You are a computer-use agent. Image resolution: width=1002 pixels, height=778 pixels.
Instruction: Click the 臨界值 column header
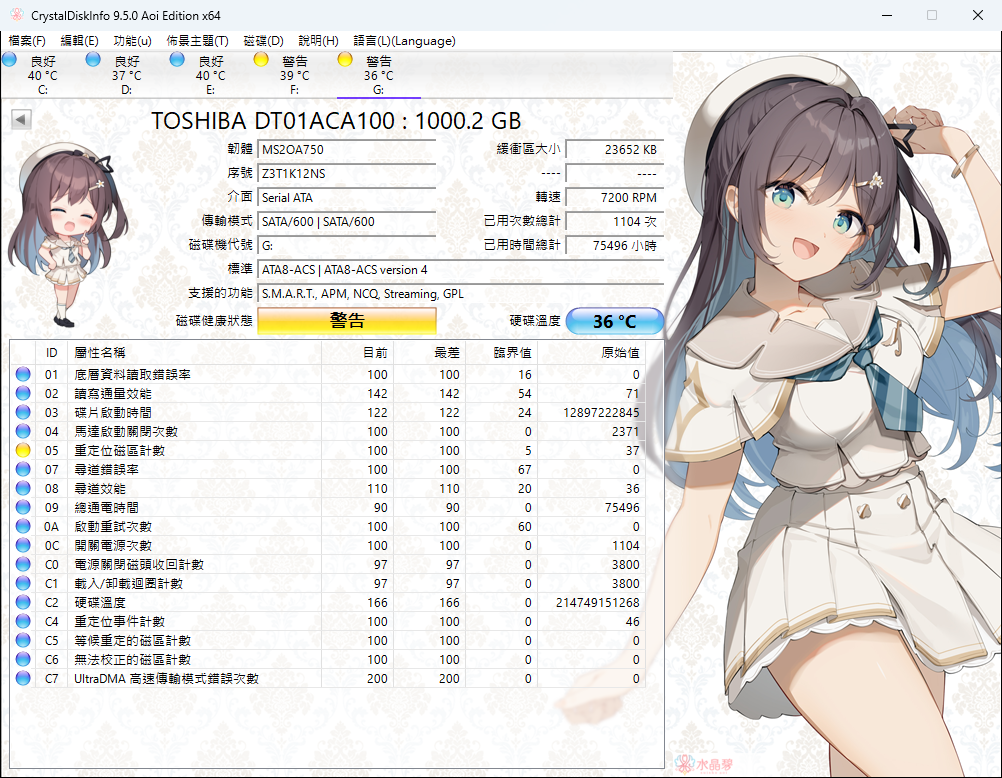502,352
